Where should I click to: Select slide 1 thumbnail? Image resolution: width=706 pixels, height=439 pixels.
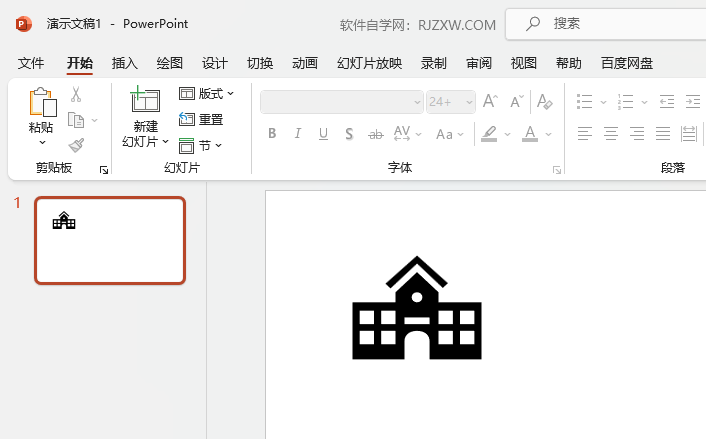(110, 240)
